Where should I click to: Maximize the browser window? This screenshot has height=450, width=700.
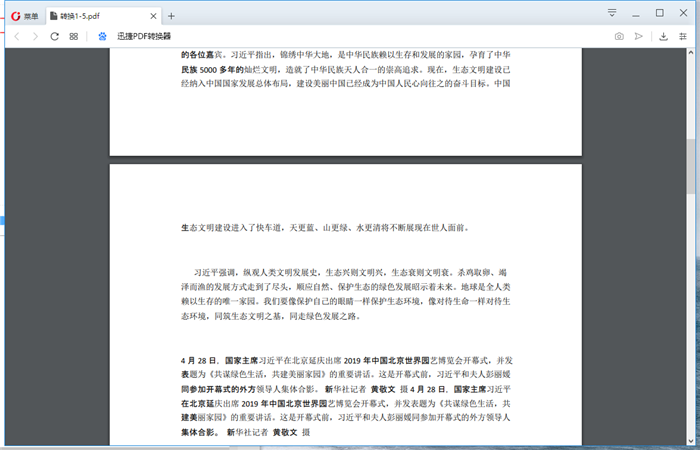(659, 13)
